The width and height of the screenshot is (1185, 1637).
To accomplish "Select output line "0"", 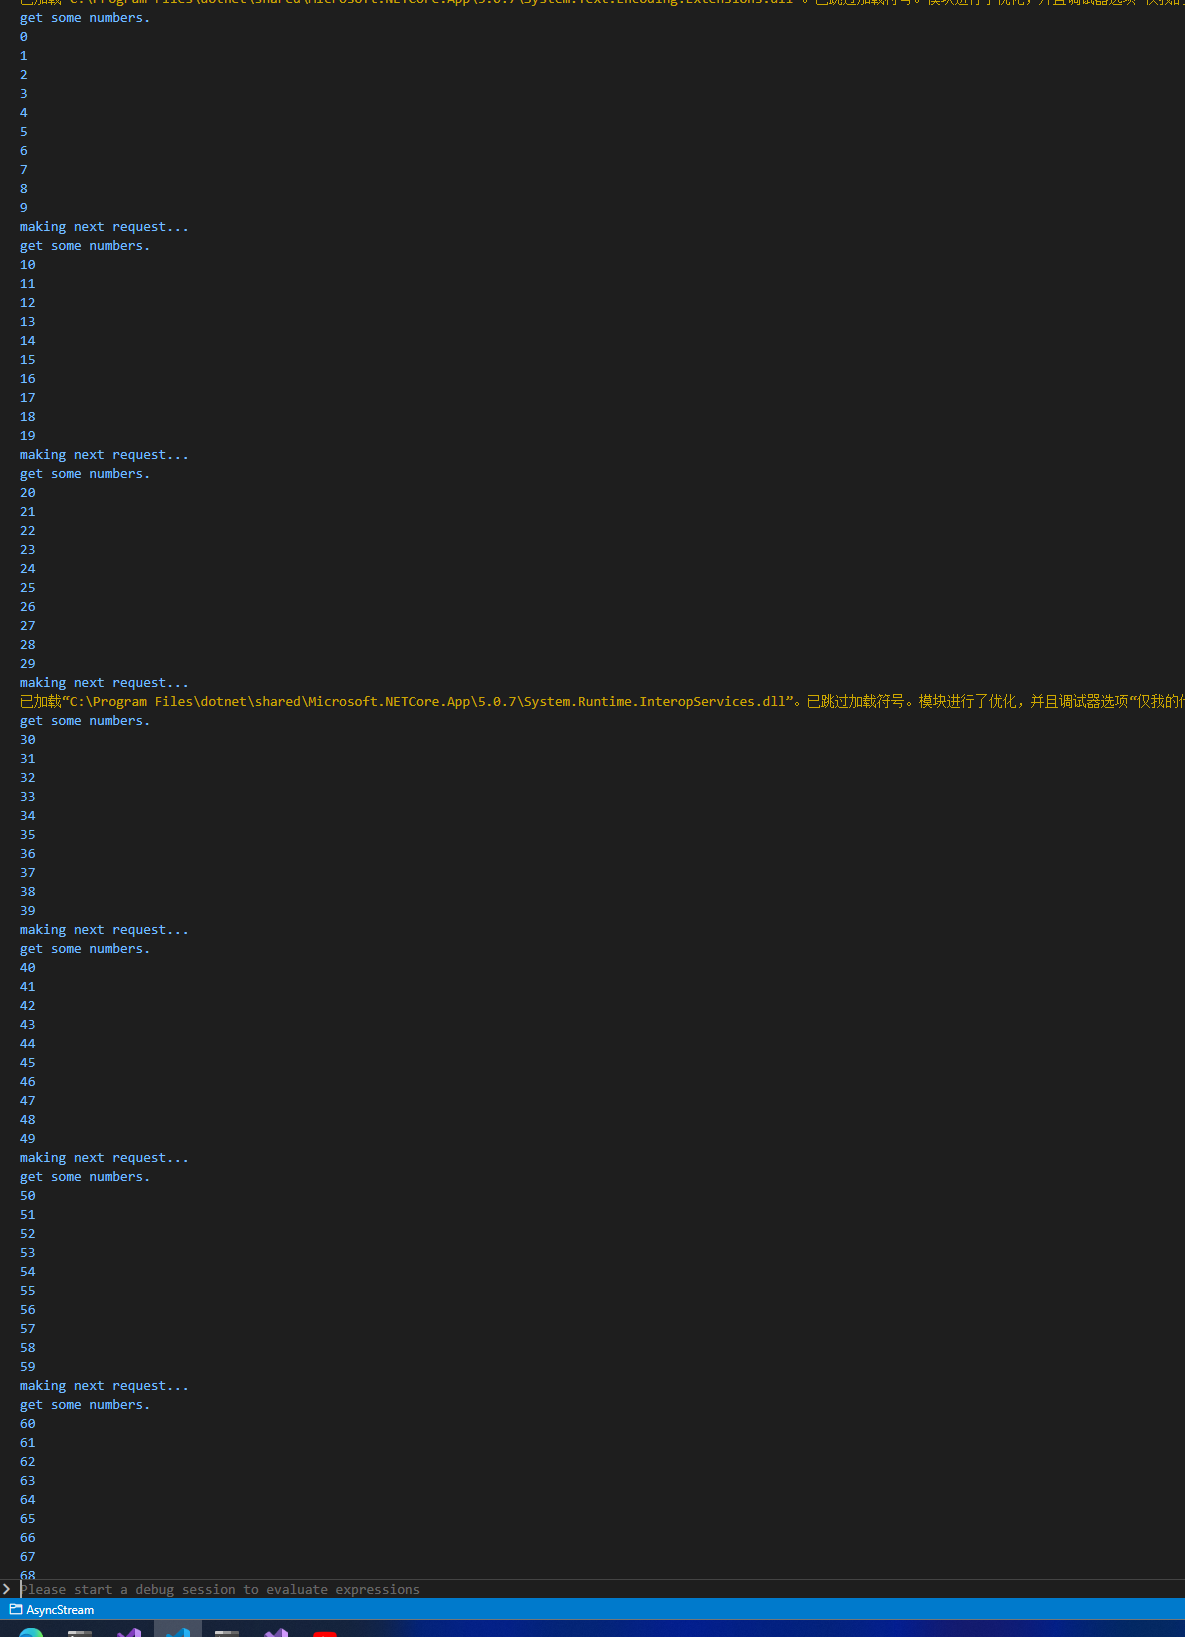I will tap(24, 37).
